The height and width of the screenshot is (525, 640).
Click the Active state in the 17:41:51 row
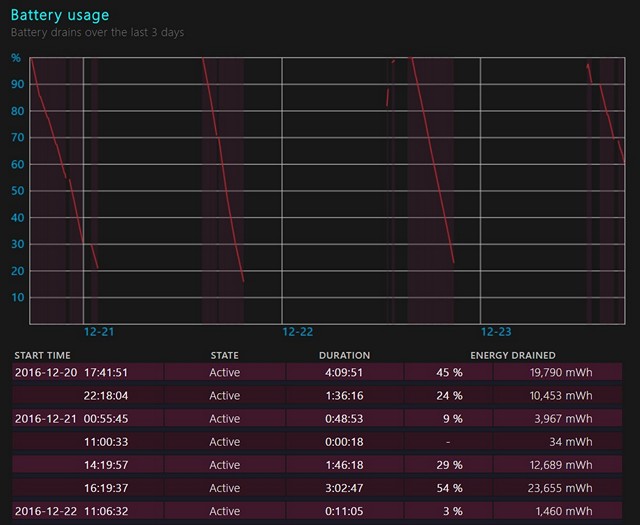point(224,372)
